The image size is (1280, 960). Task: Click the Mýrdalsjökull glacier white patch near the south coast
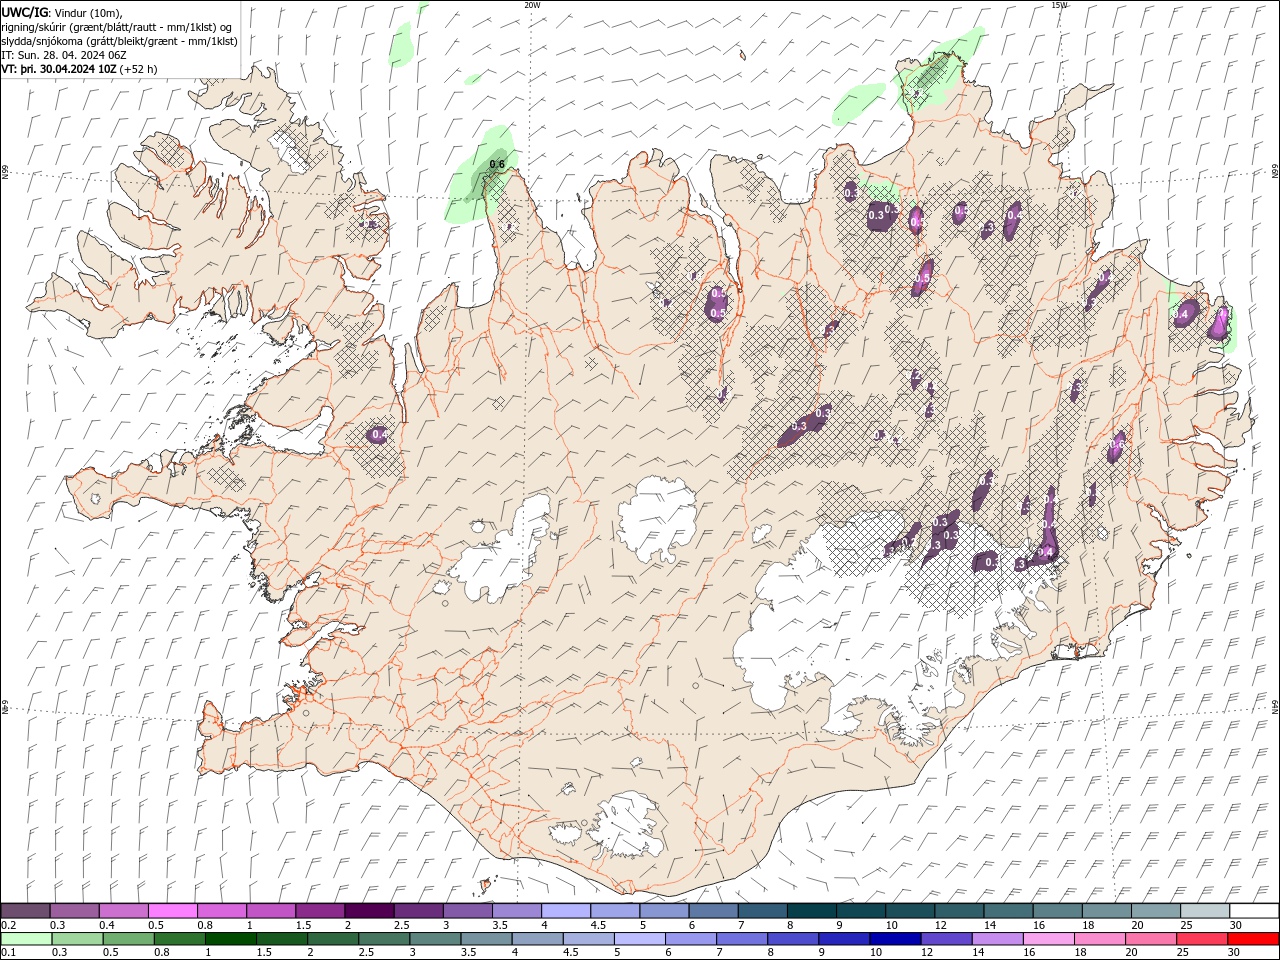(627, 825)
